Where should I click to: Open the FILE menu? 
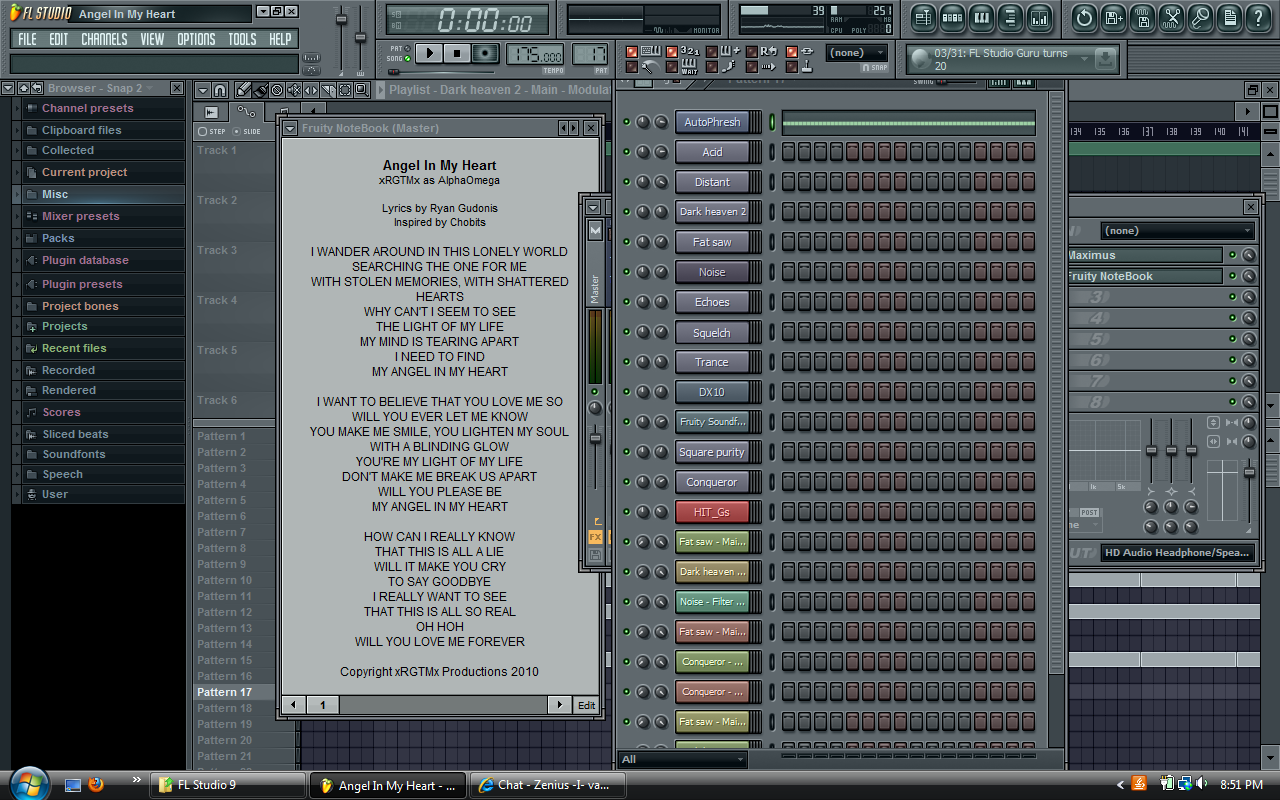point(27,39)
